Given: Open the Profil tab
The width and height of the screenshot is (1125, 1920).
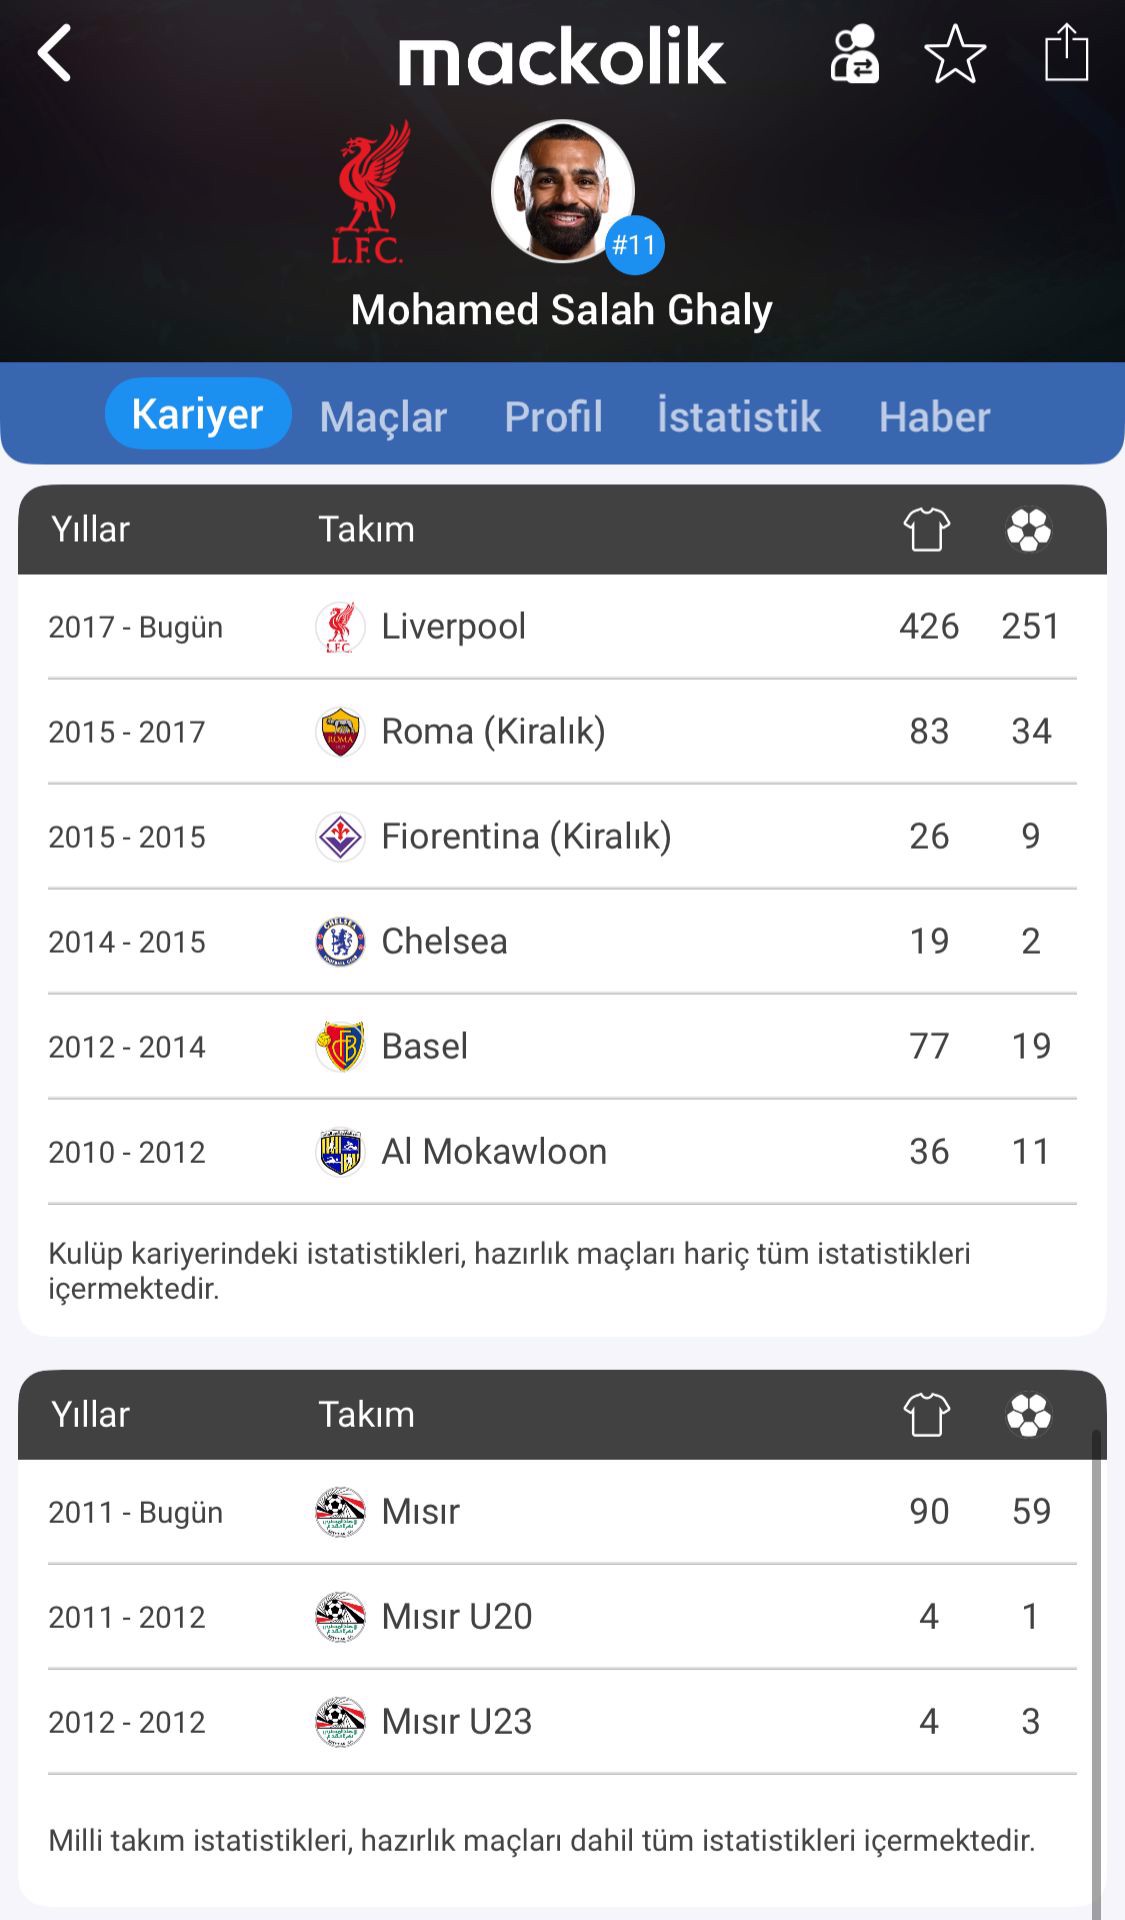Looking at the screenshot, I should pyautogui.click(x=553, y=416).
